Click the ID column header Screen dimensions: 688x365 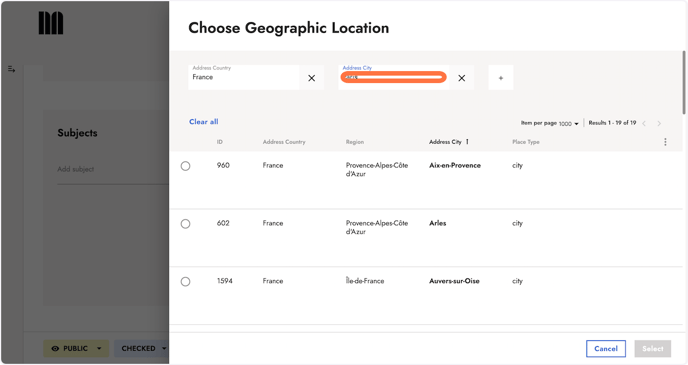point(219,142)
